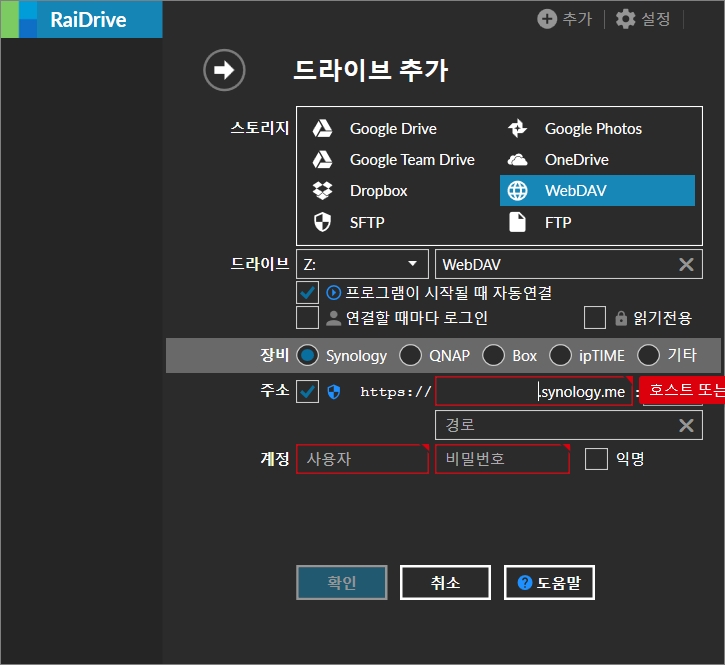Image resolution: width=725 pixels, height=665 pixels.
Task: Select the QNAP device radio button
Action: [411, 356]
